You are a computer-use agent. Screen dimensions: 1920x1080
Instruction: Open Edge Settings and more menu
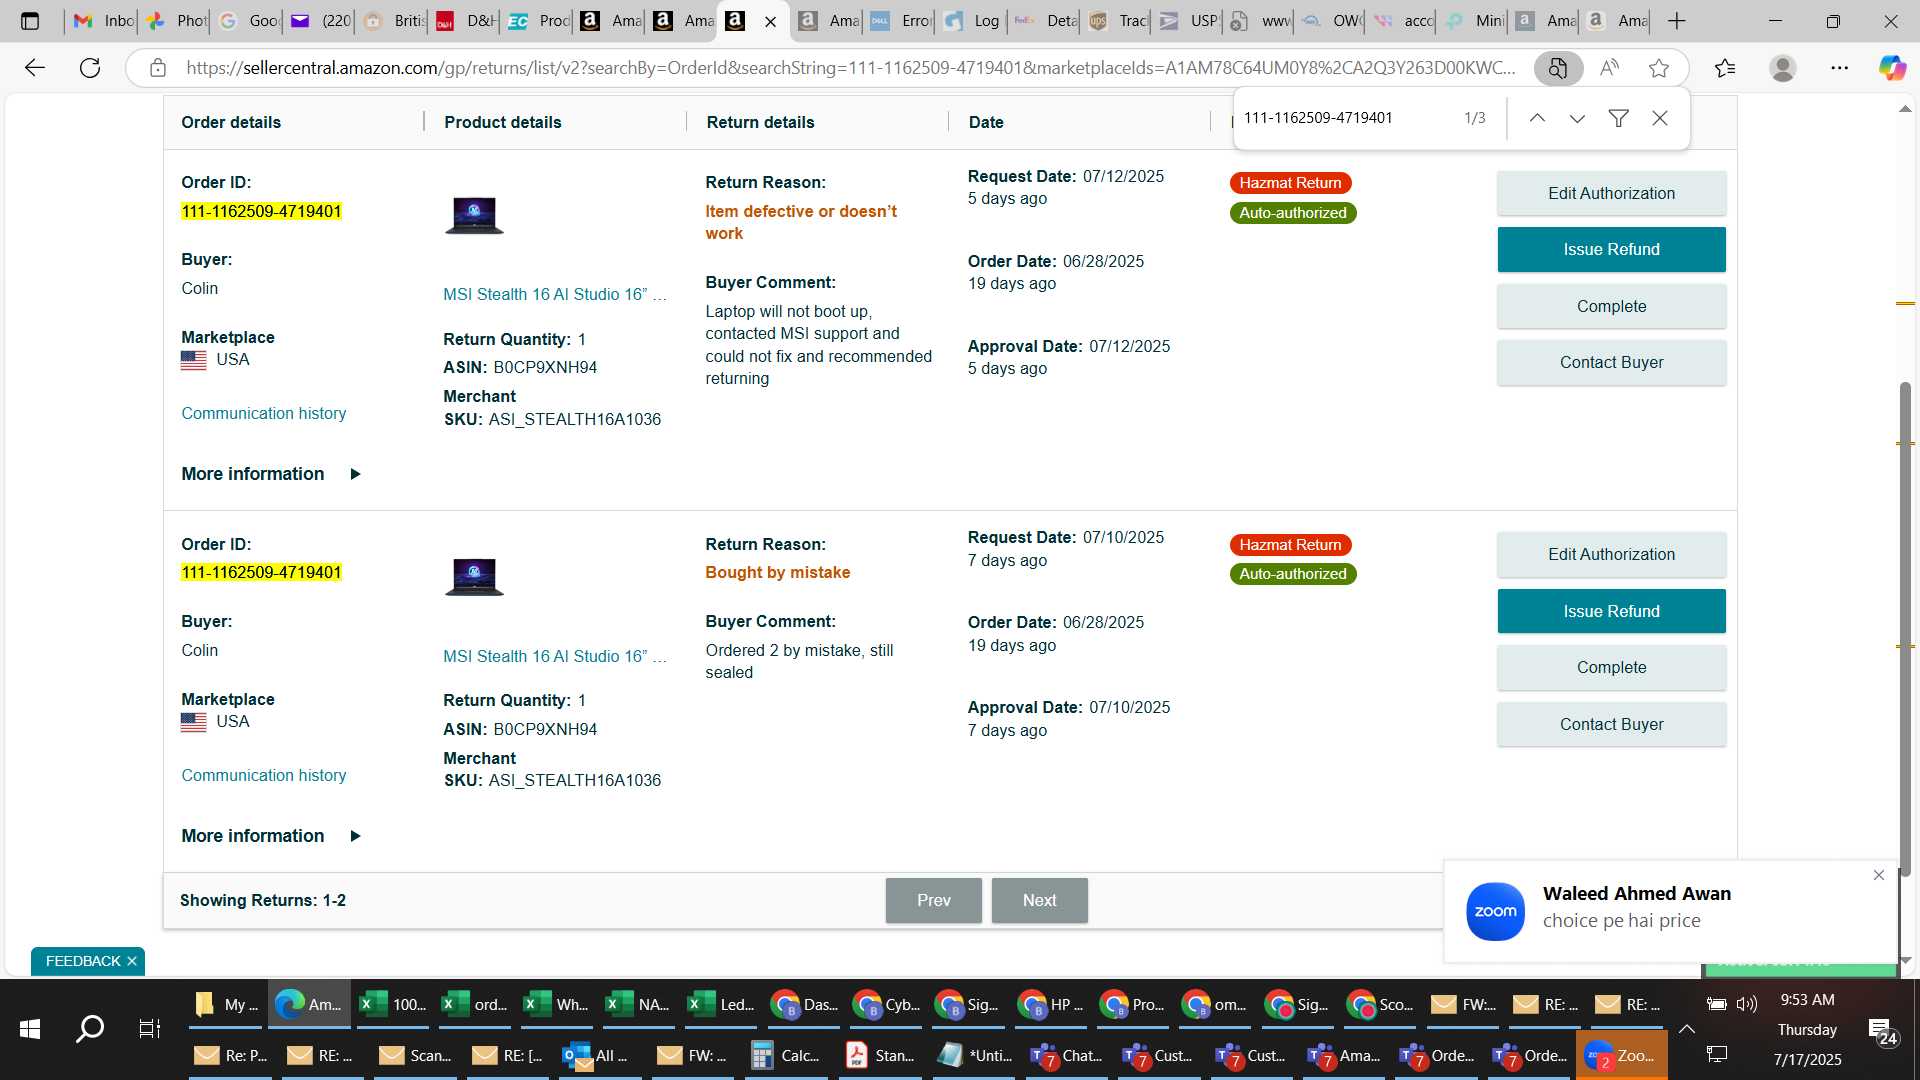tap(1840, 68)
